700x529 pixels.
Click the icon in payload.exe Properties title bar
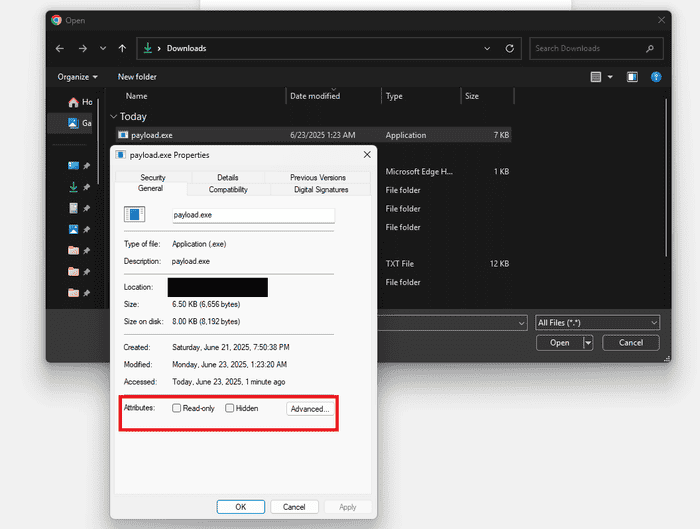pos(120,155)
